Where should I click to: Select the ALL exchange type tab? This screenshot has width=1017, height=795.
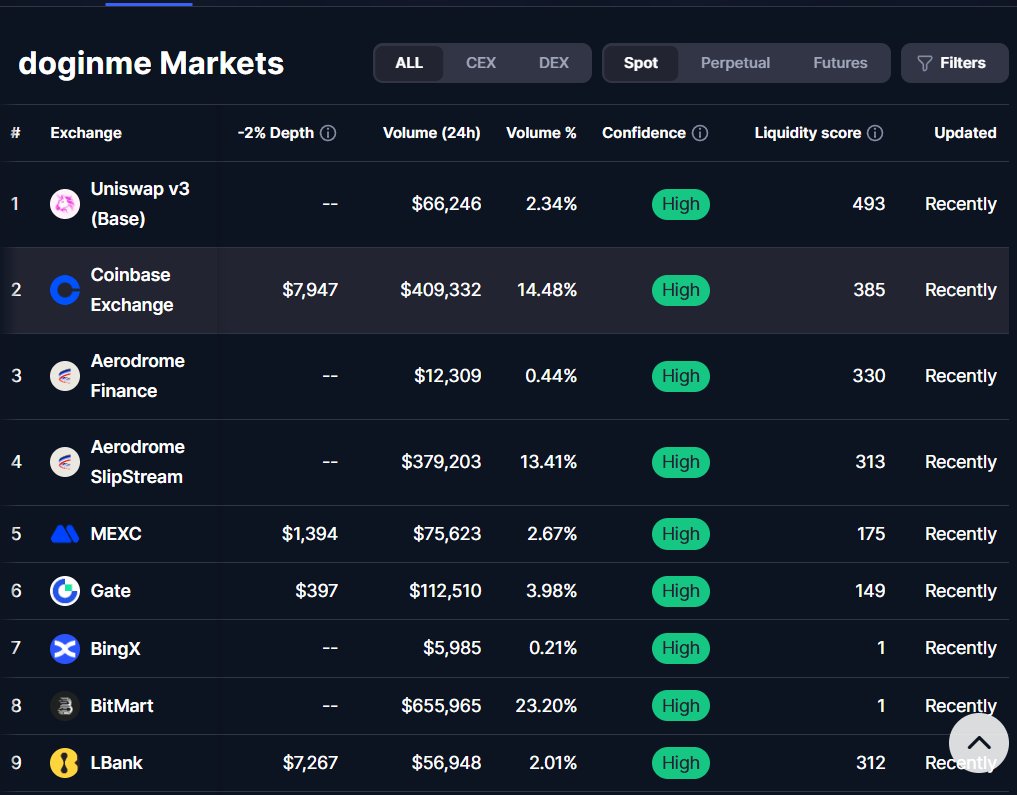click(409, 63)
